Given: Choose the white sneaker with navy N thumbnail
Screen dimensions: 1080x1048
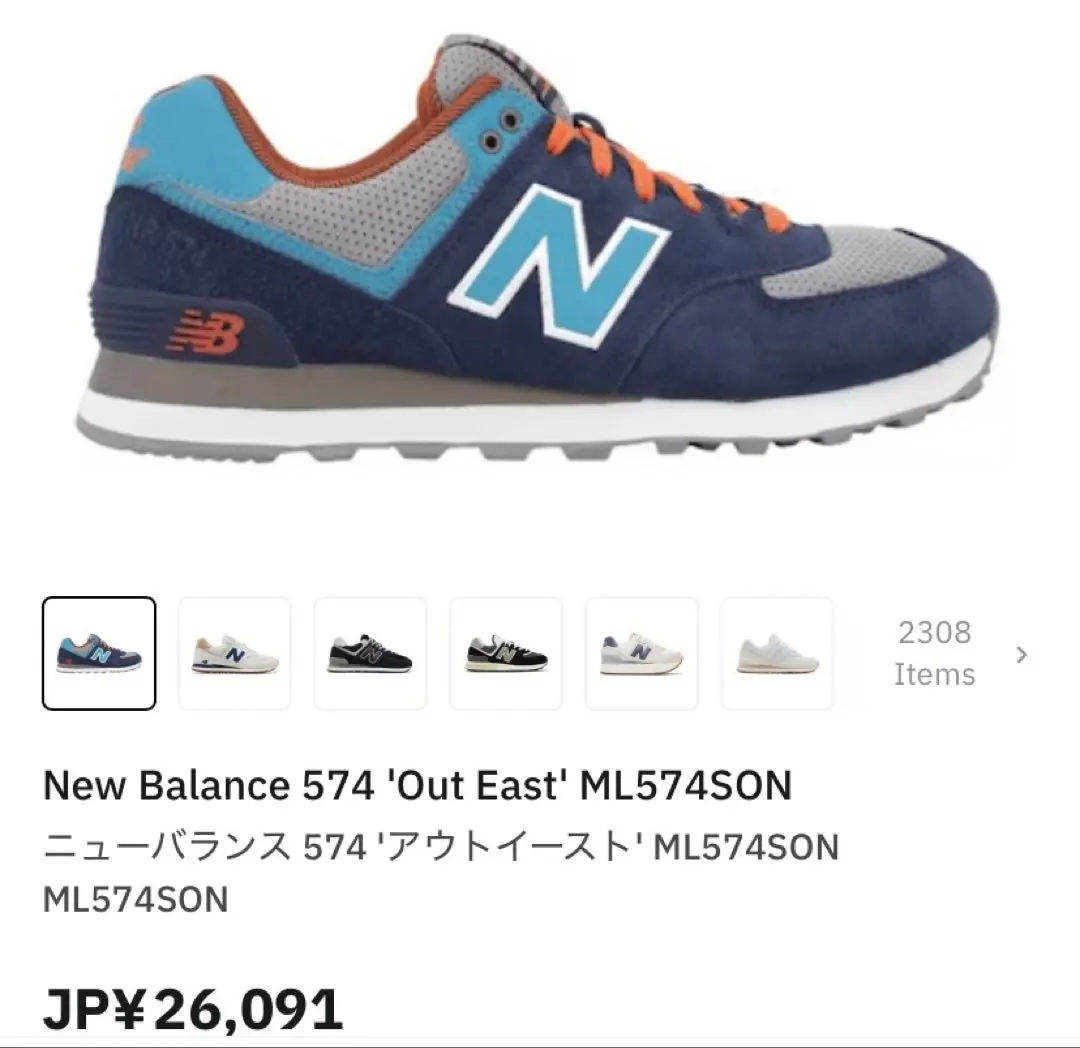Looking at the screenshot, I should [x=235, y=653].
